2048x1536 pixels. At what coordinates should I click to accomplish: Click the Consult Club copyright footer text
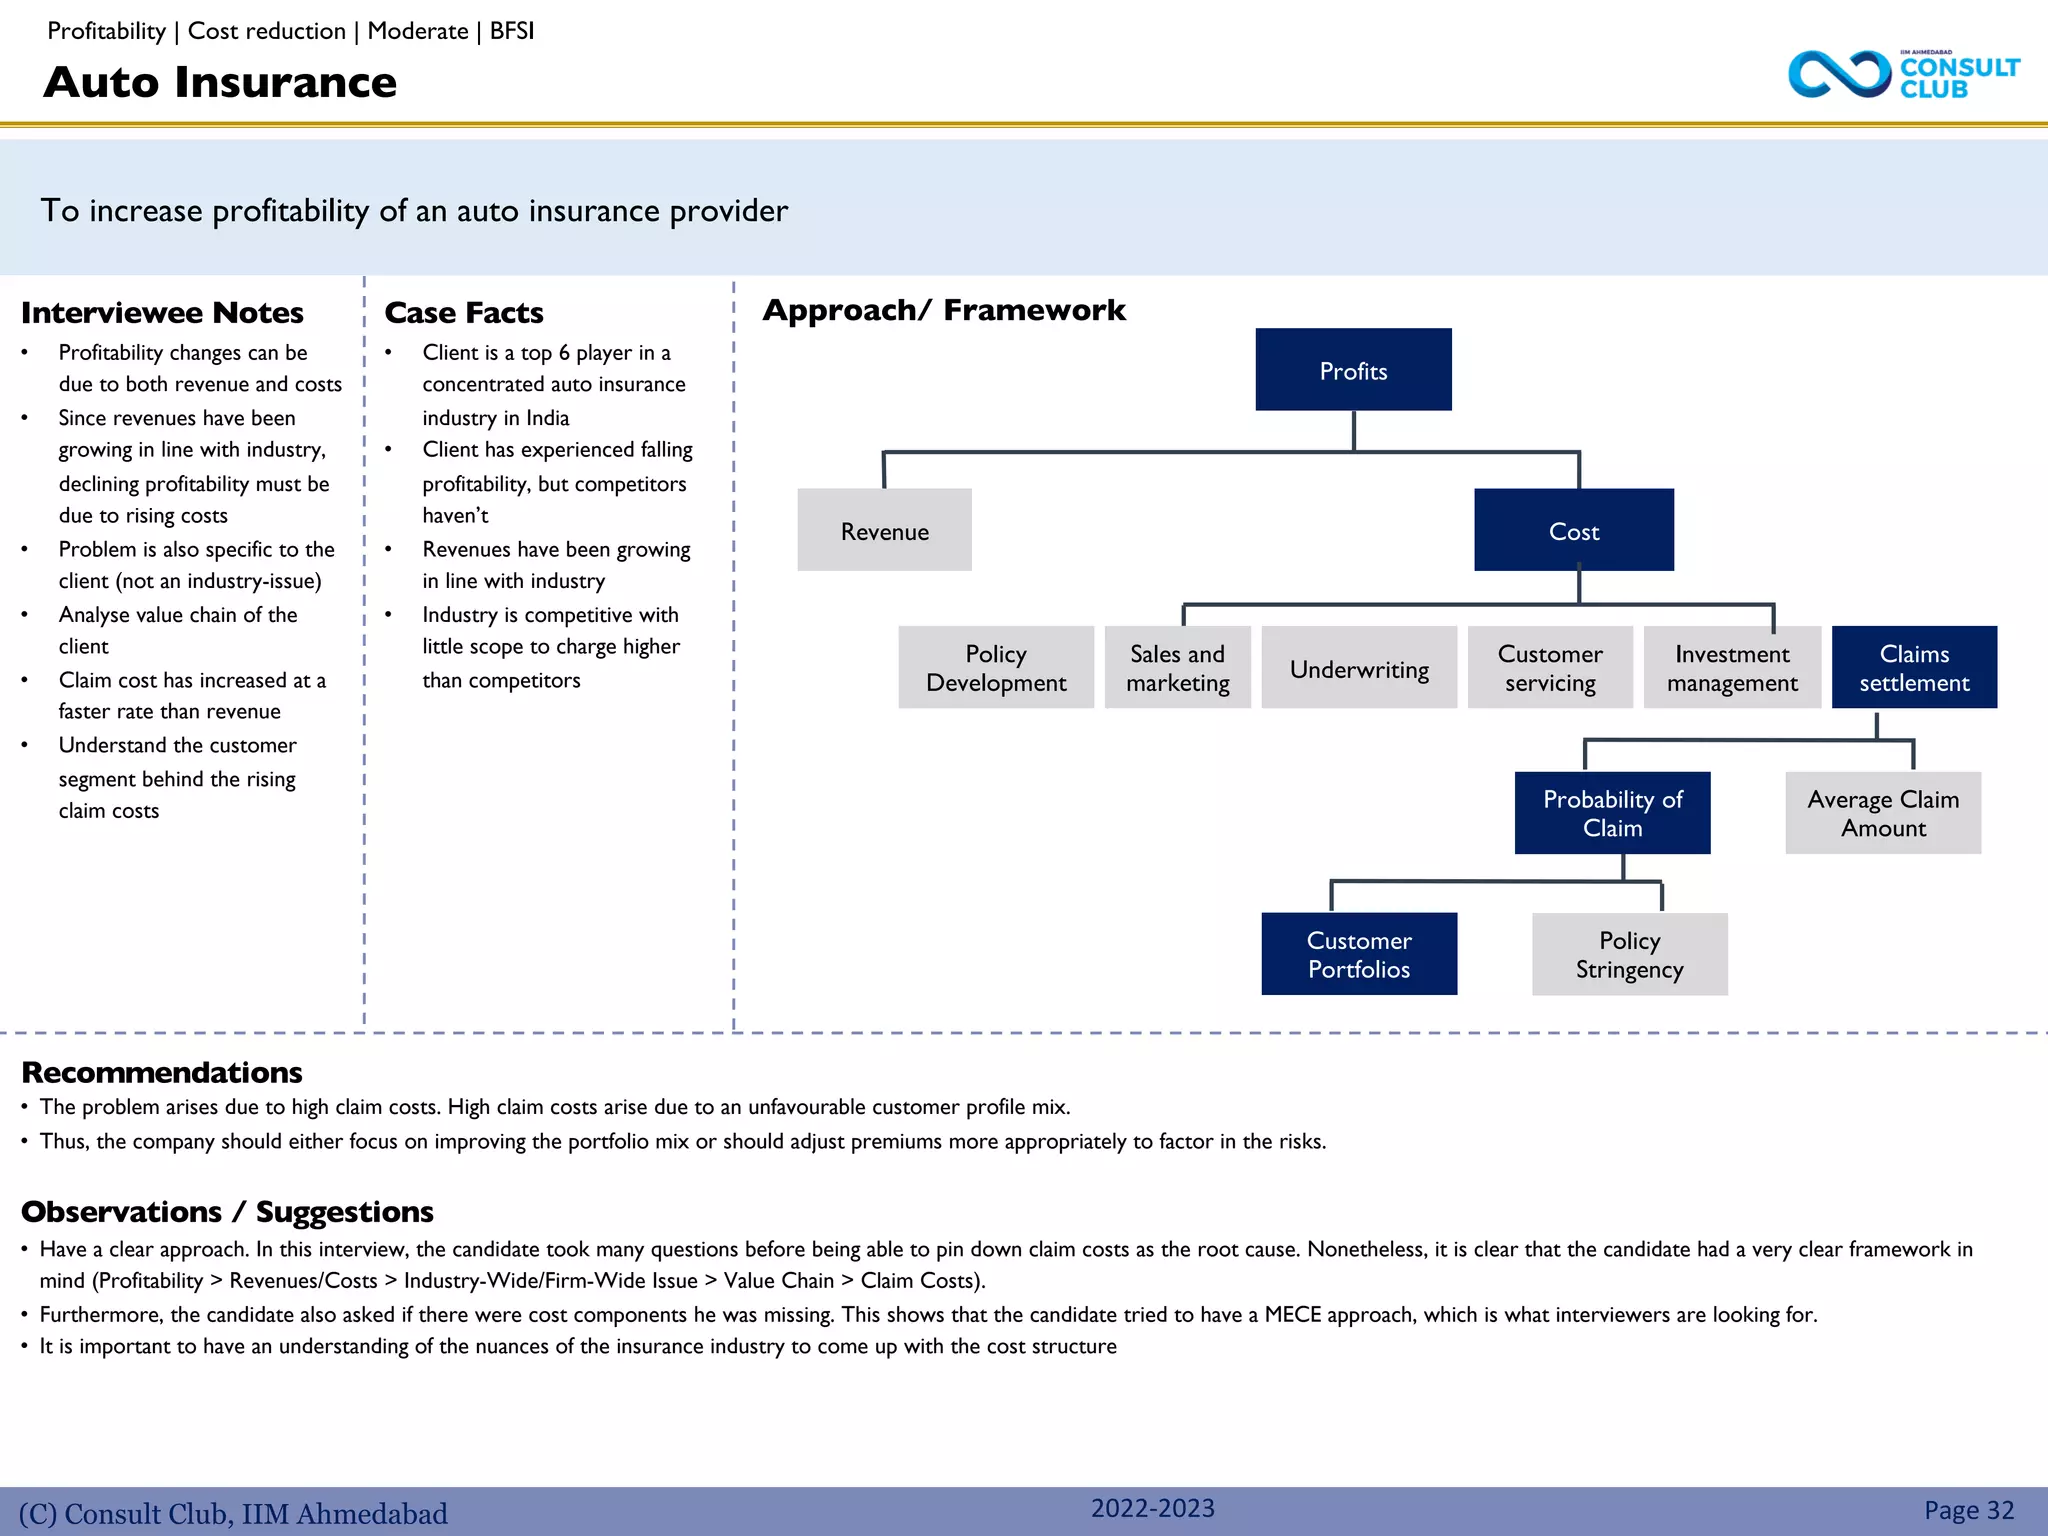233,1513
